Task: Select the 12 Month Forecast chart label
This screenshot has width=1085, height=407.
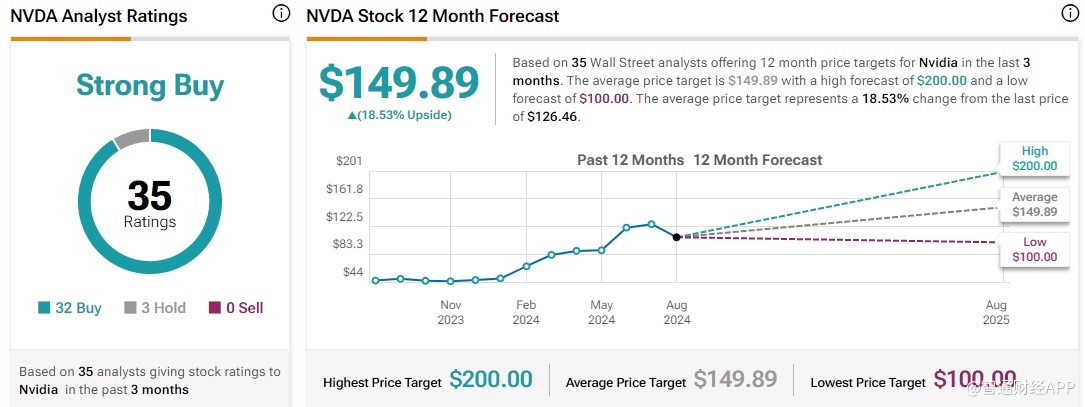Action: 757,160
